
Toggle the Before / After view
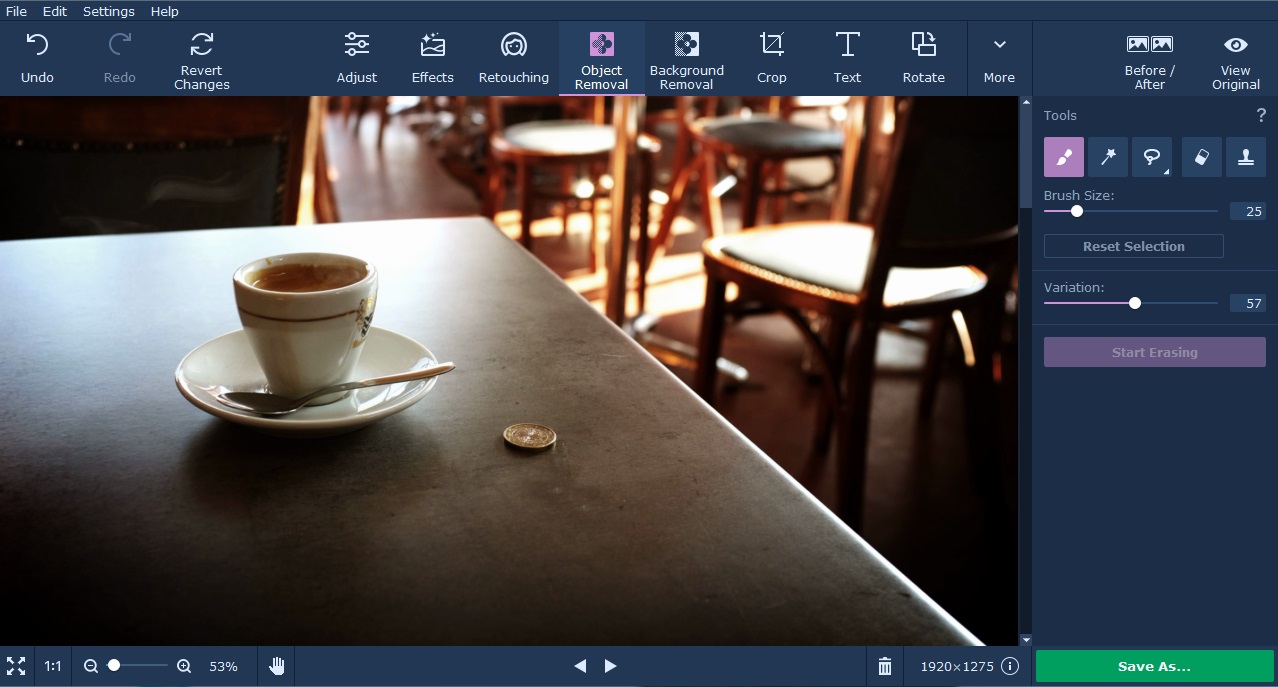[x=1150, y=59]
